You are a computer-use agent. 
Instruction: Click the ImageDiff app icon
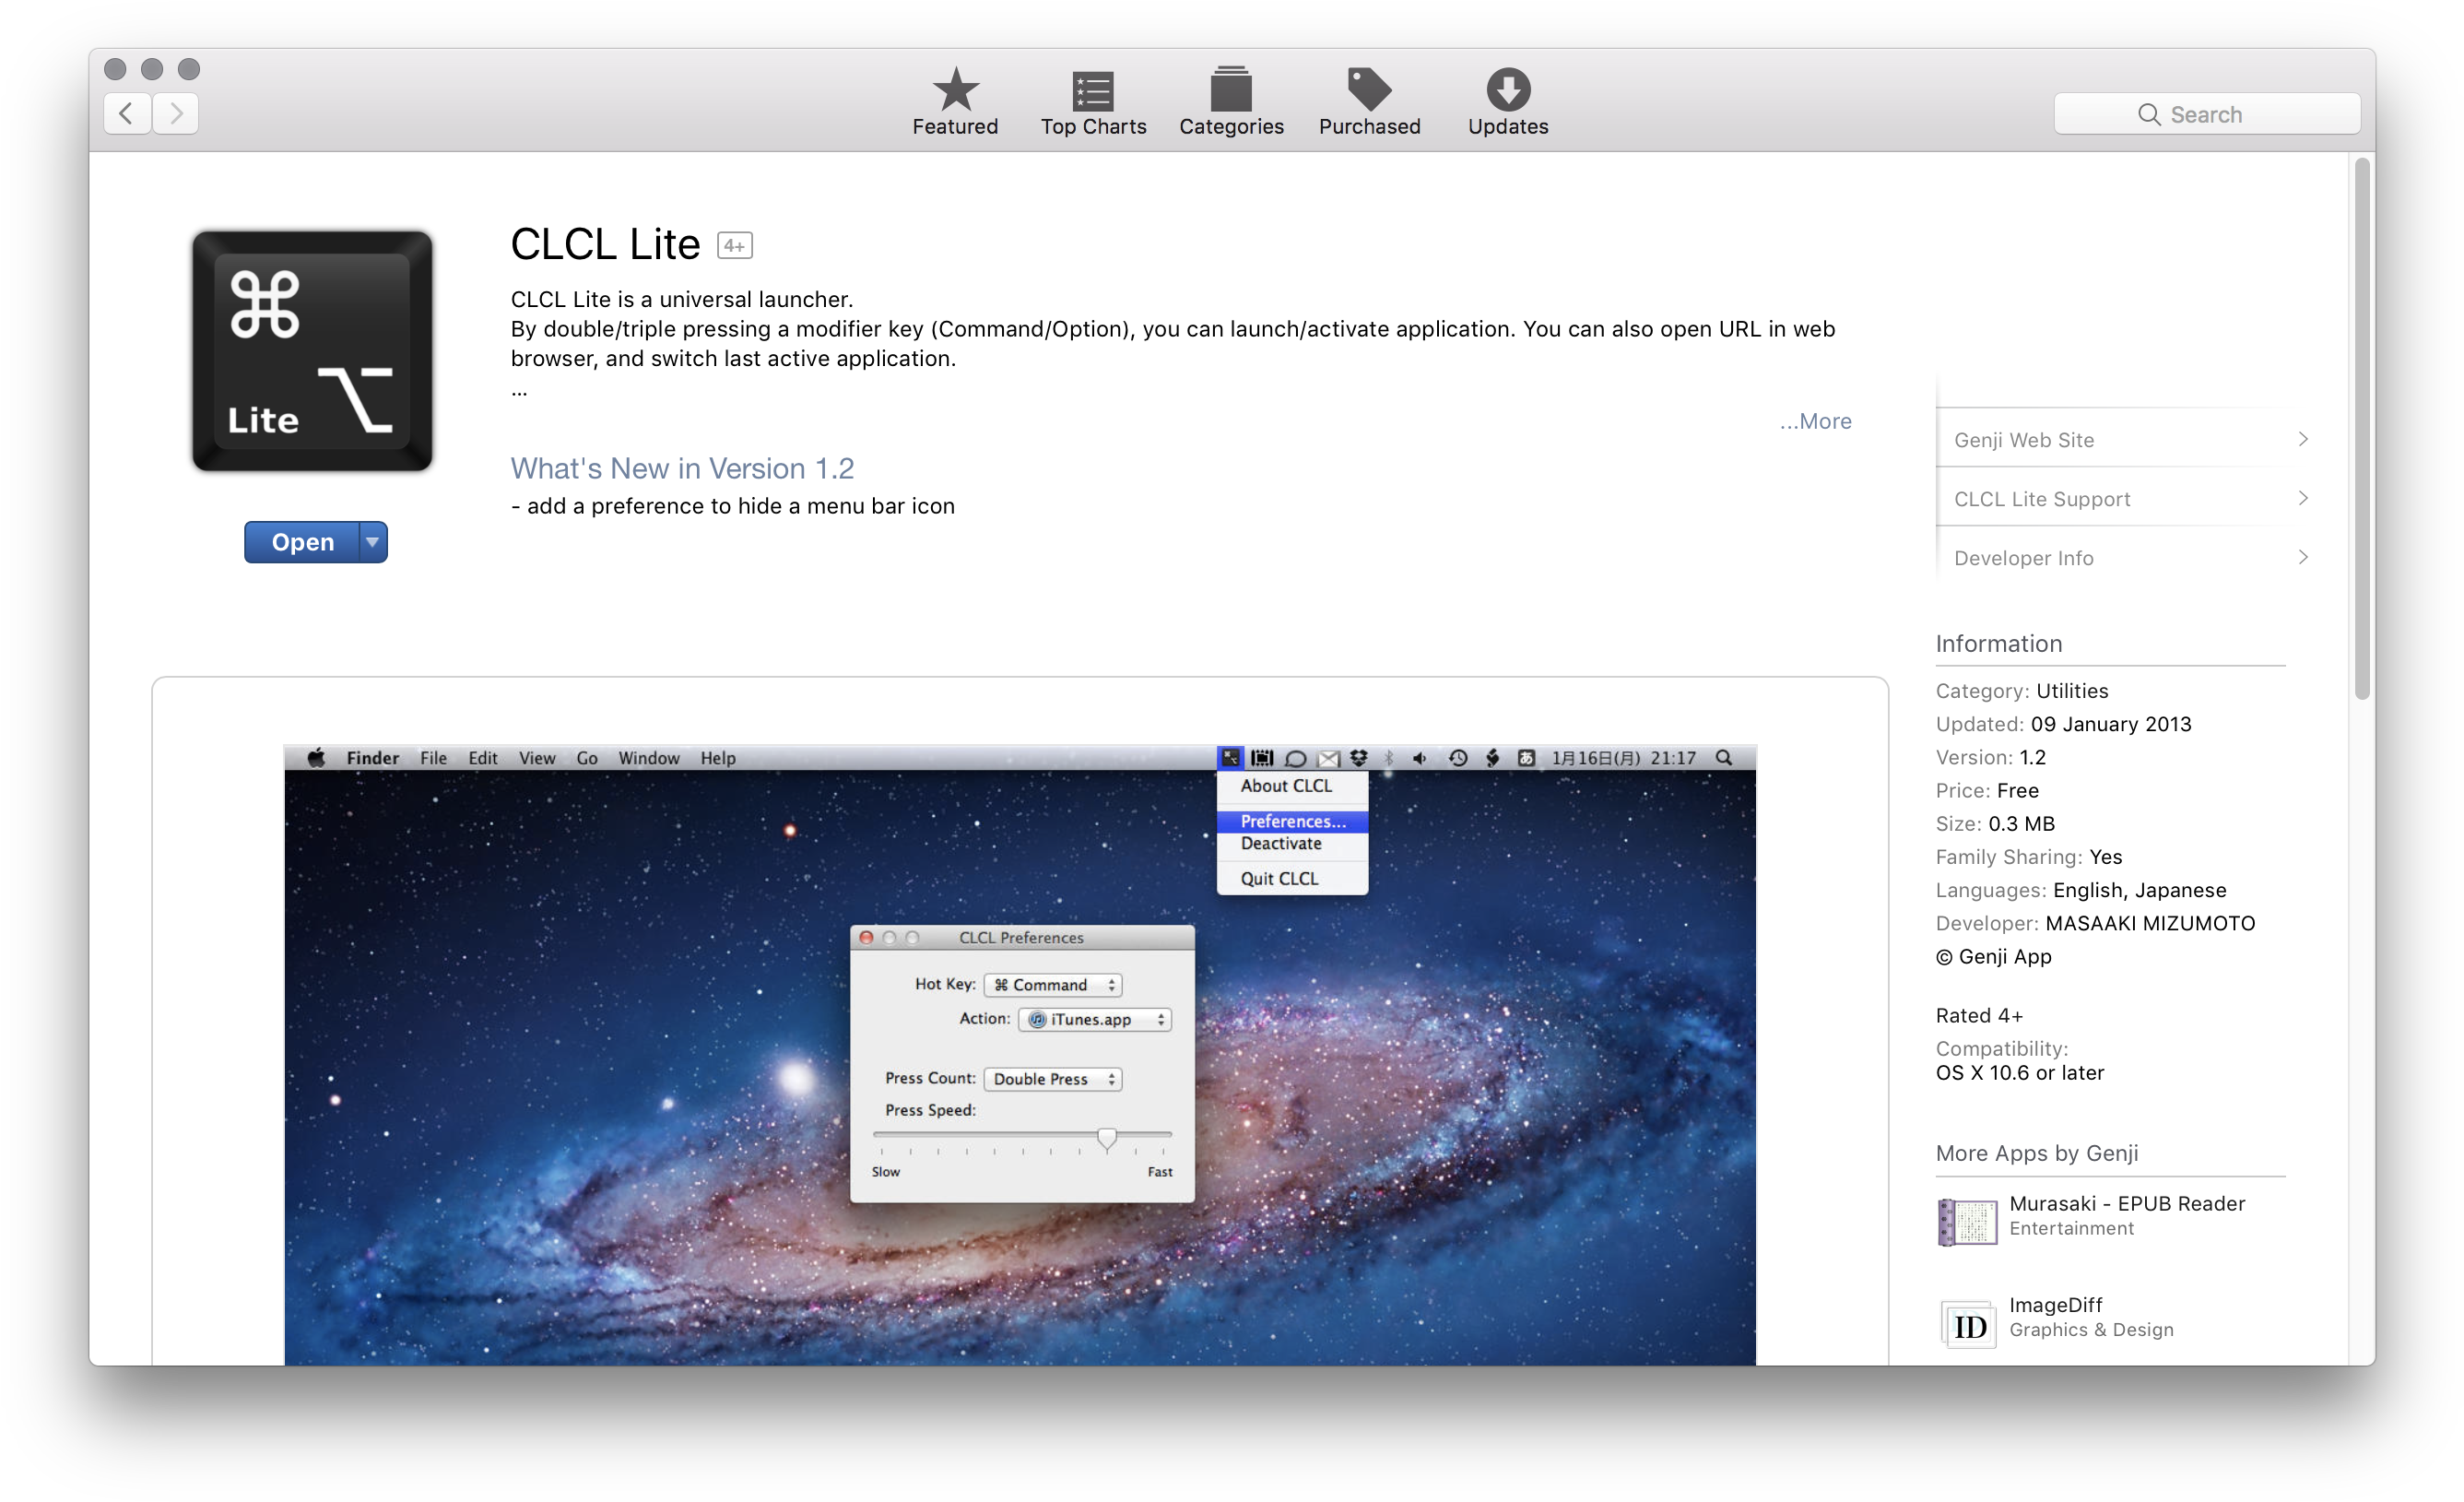click(1967, 1324)
